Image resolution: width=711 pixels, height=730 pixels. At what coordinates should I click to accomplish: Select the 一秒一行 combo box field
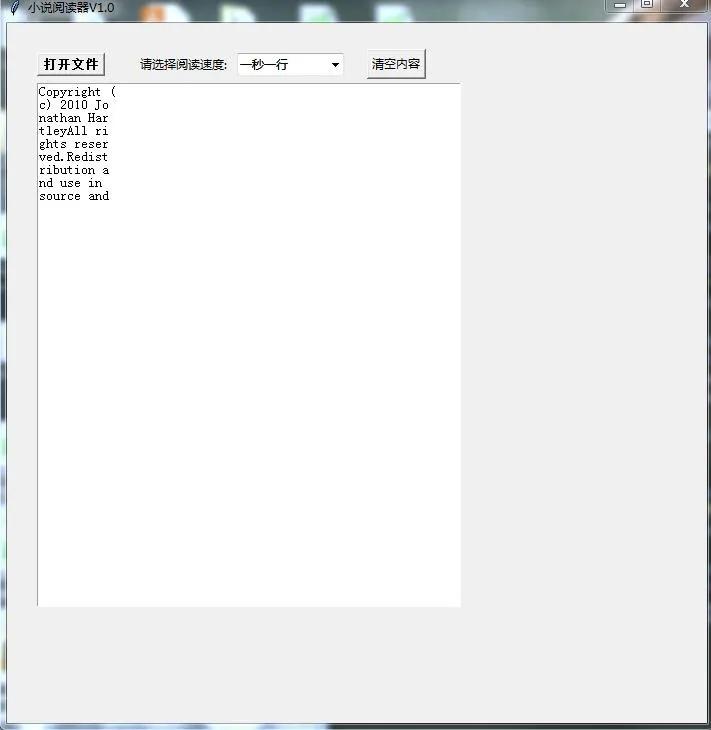(x=283, y=65)
